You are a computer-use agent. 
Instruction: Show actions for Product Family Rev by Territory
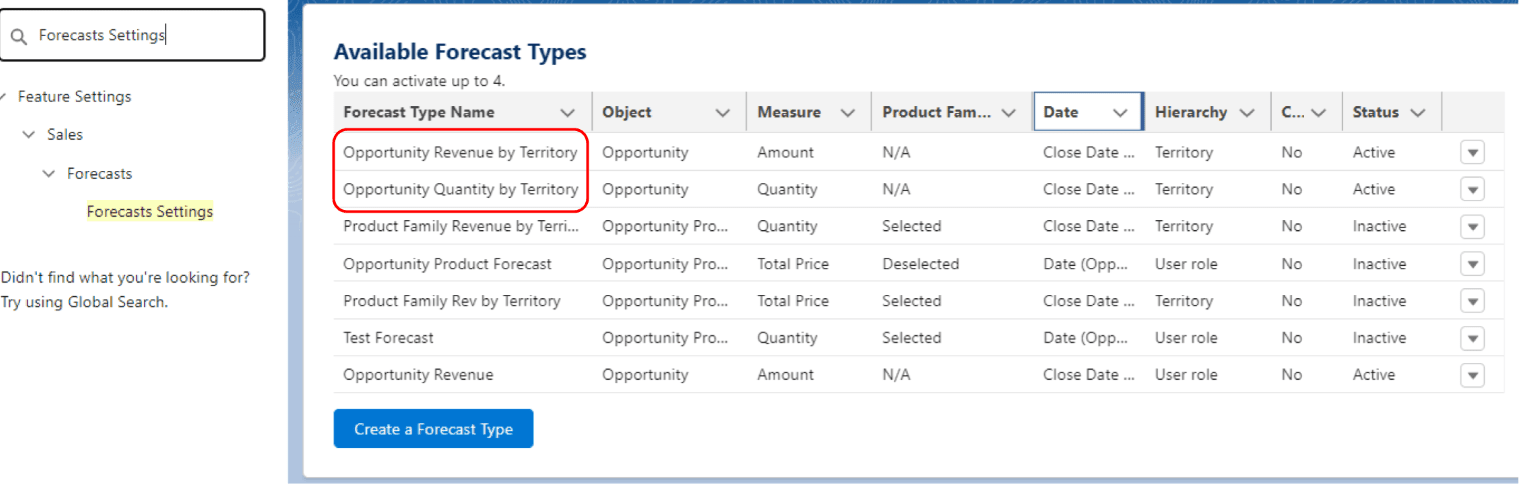tap(1472, 301)
